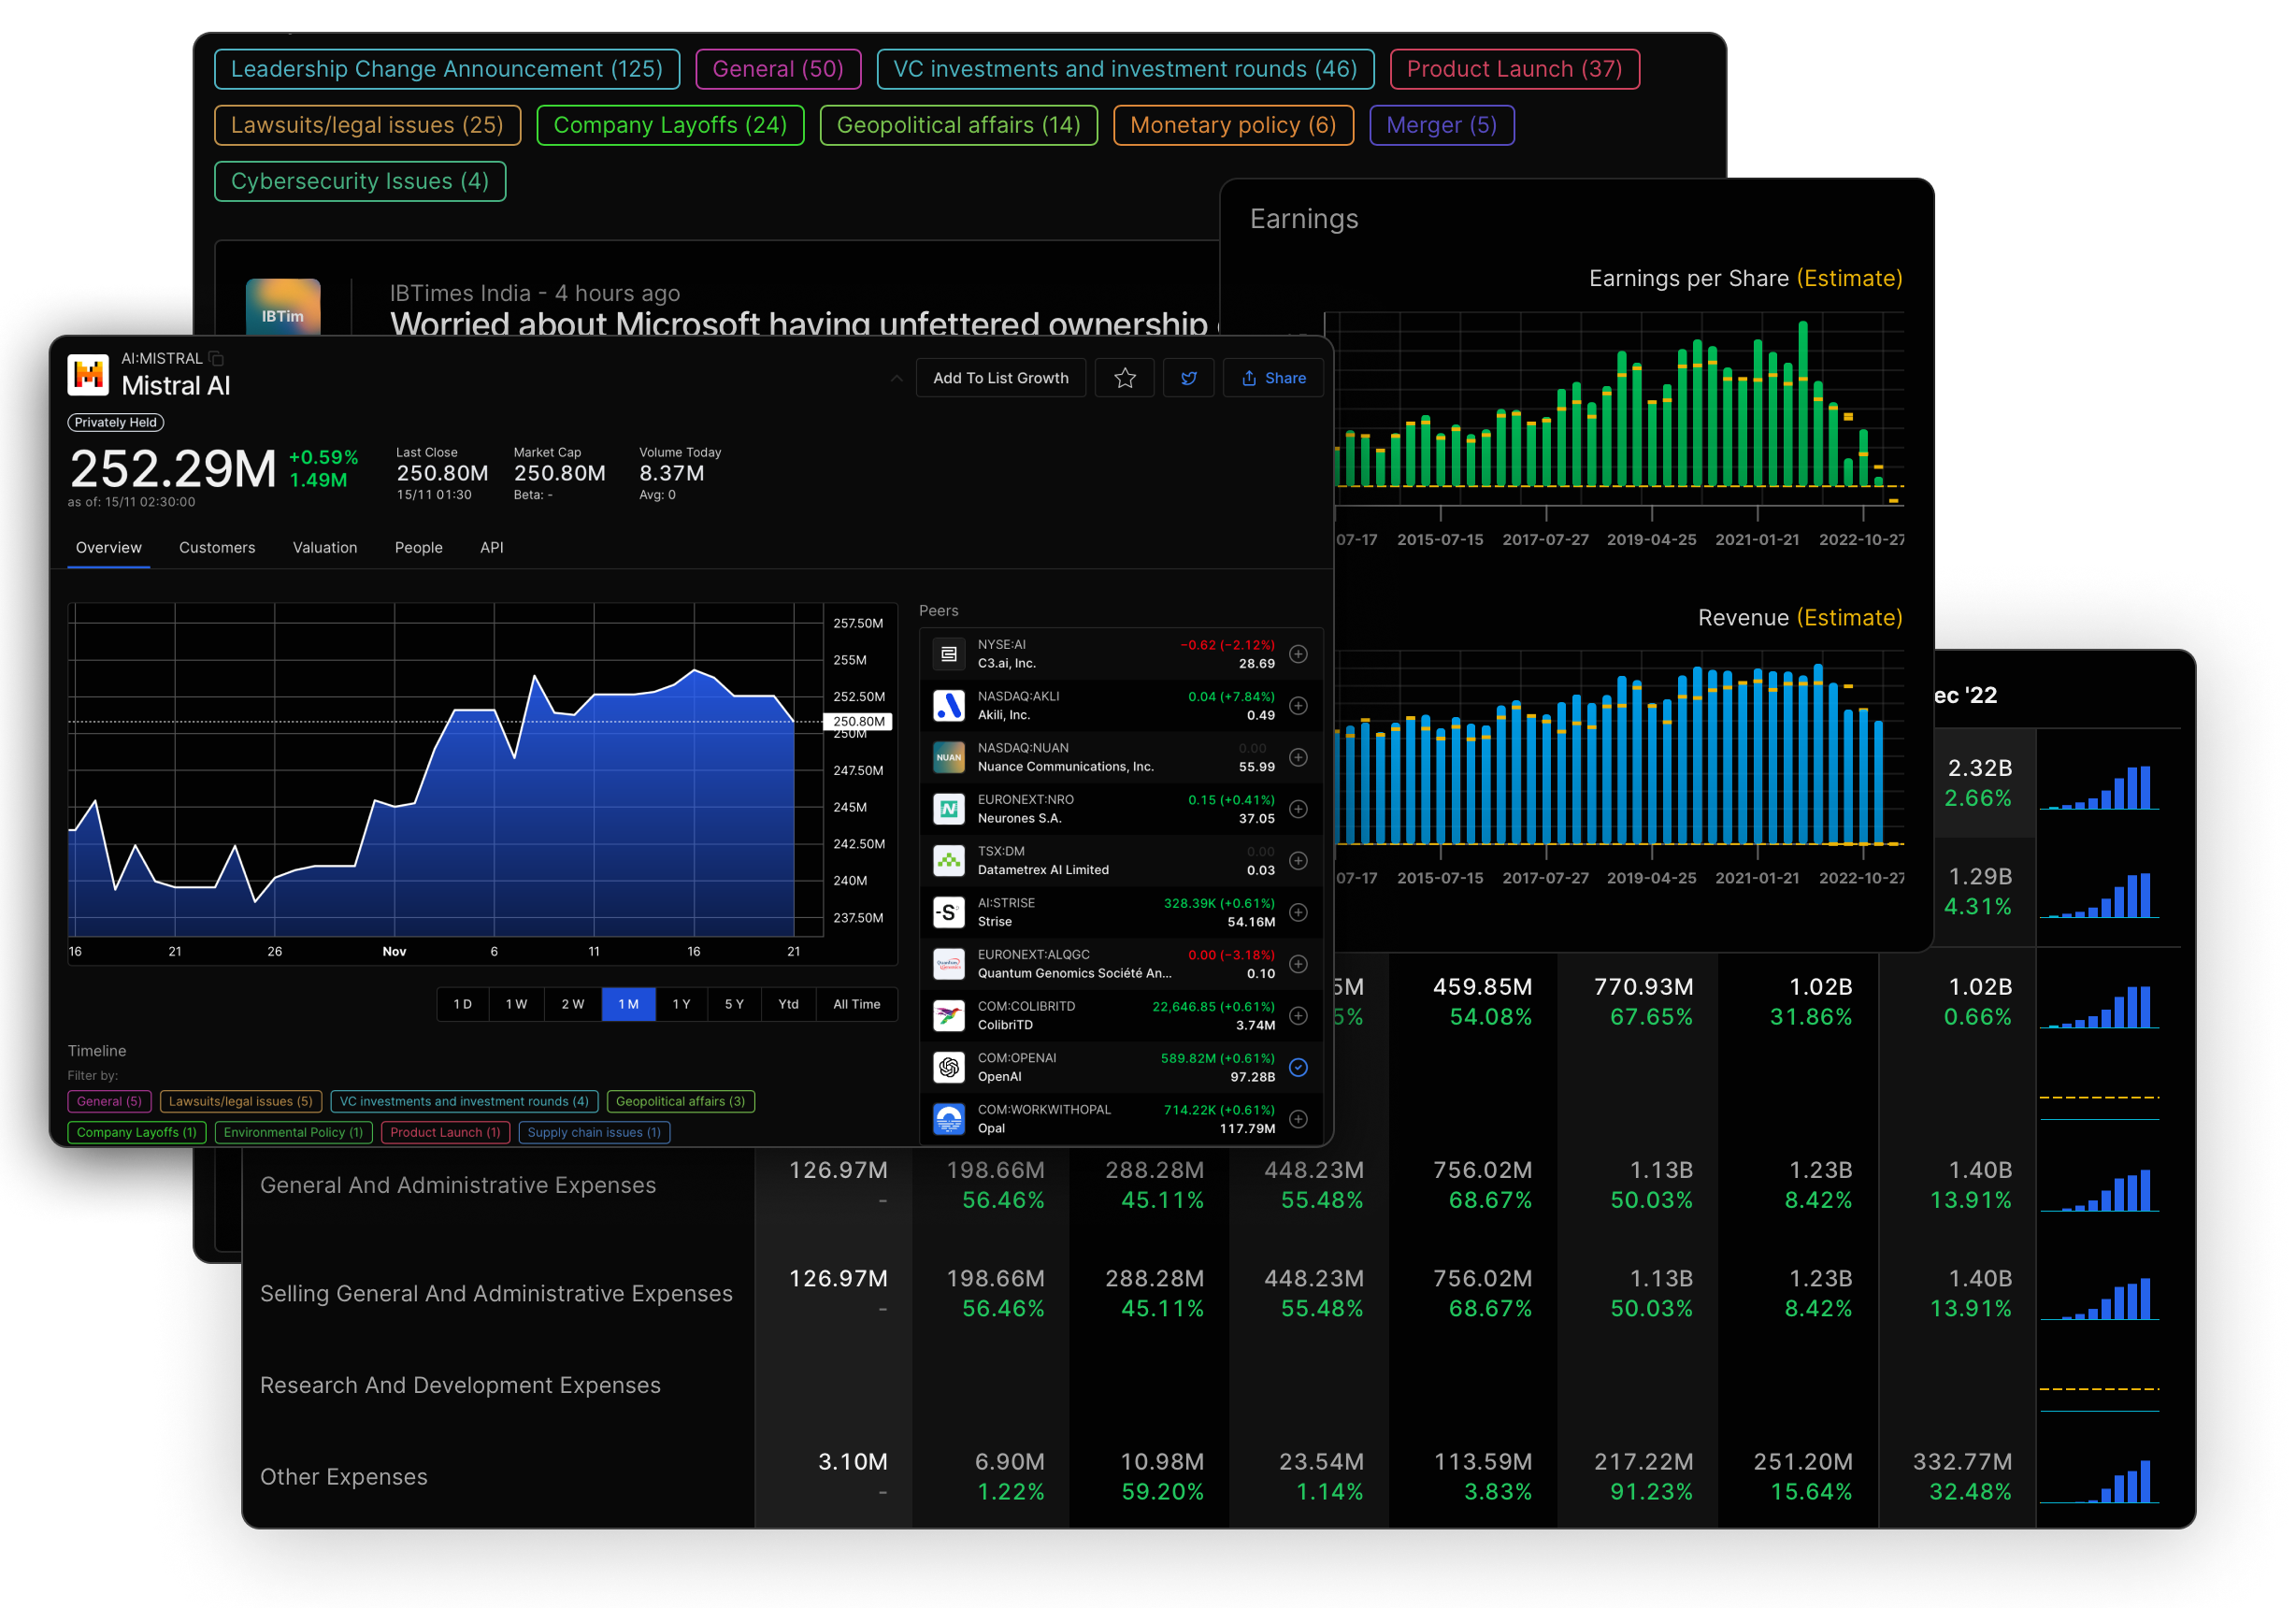Add Nuance Communications peer with plus icon
Viewport: 2296px width, 1608px height.
coord(1298,757)
